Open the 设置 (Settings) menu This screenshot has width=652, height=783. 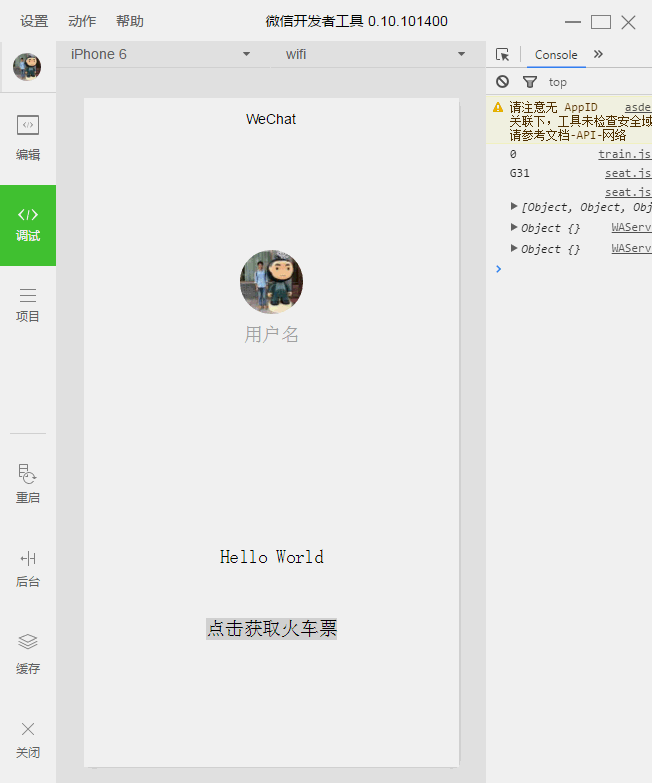click(x=34, y=21)
